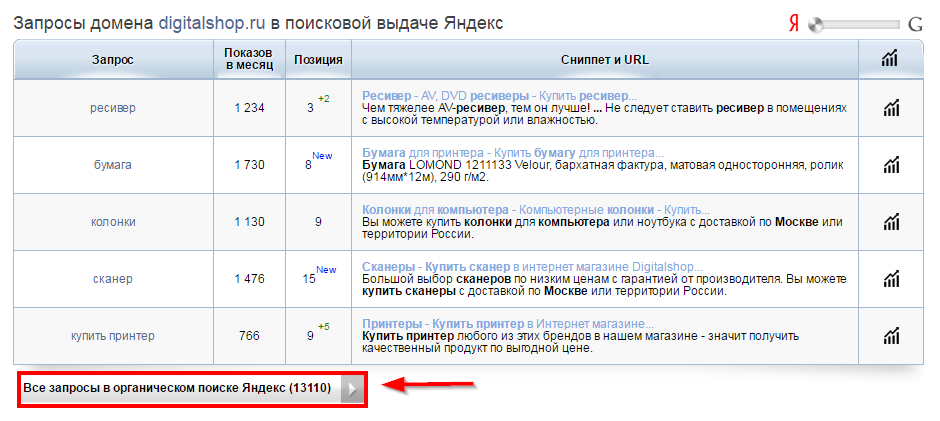
Task: Open chart icon for купить принтер row
Action: (890, 336)
